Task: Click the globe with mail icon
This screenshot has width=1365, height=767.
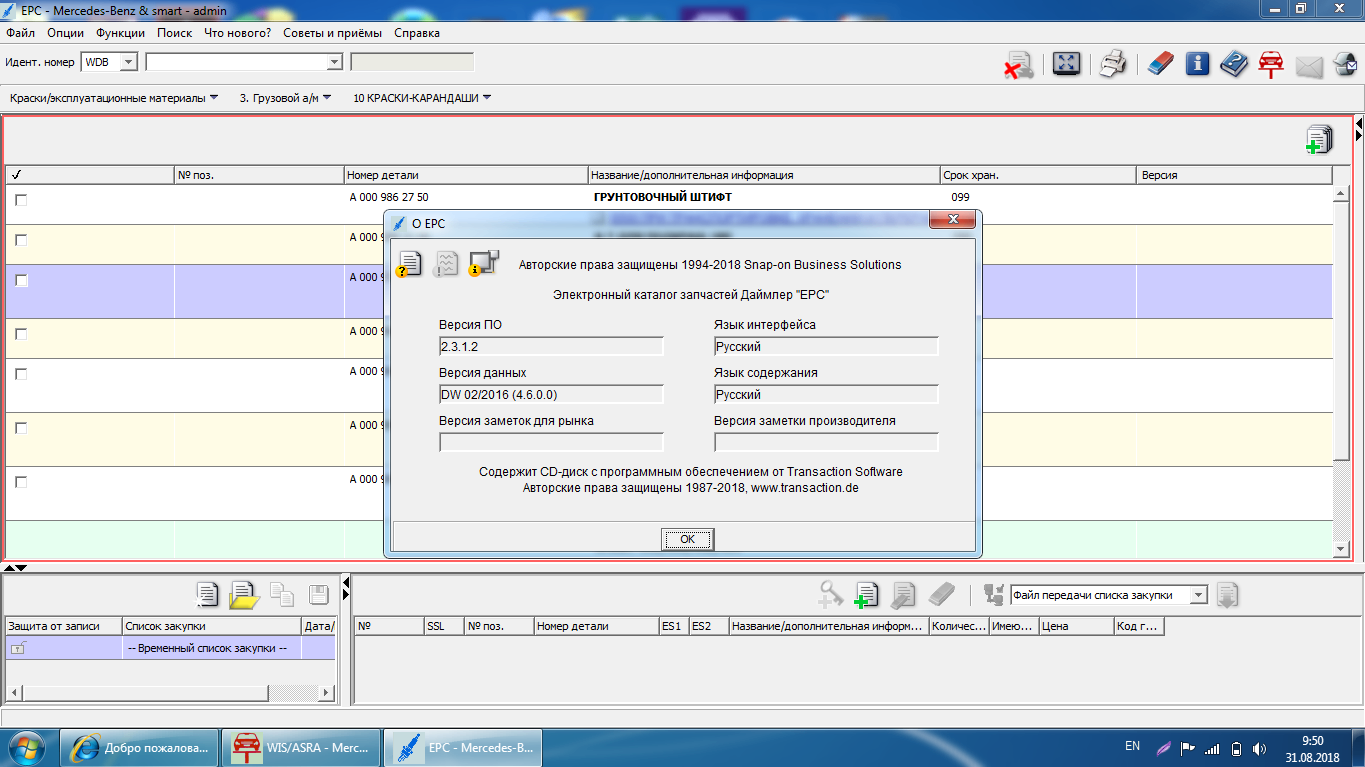Action: (x=1344, y=65)
